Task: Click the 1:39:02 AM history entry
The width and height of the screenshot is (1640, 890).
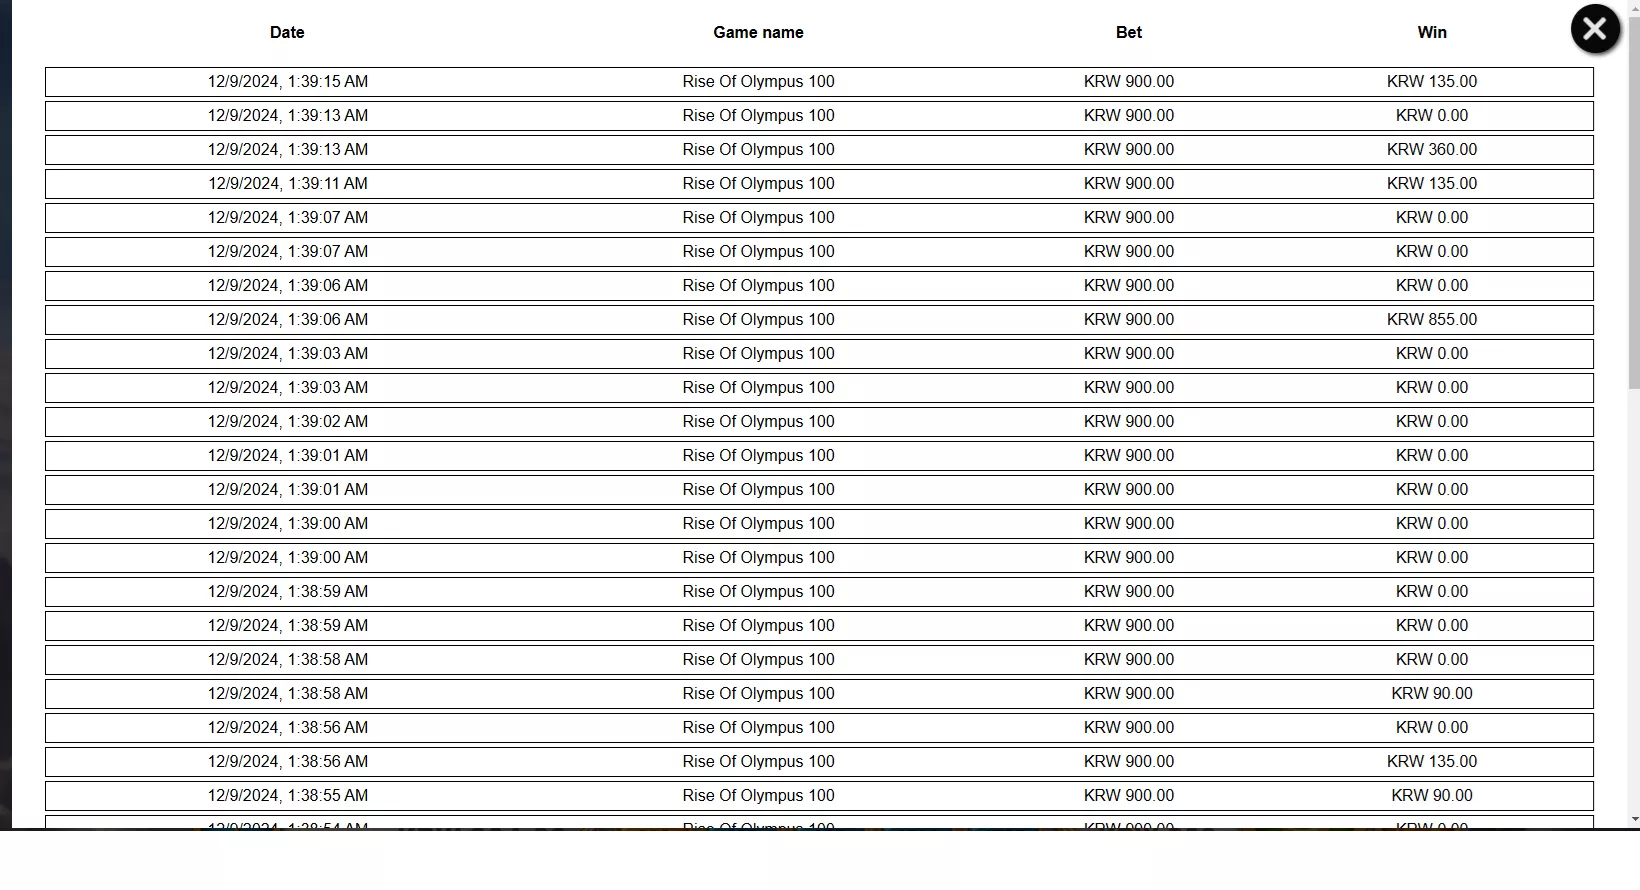Action: pyautogui.click(x=819, y=422)
